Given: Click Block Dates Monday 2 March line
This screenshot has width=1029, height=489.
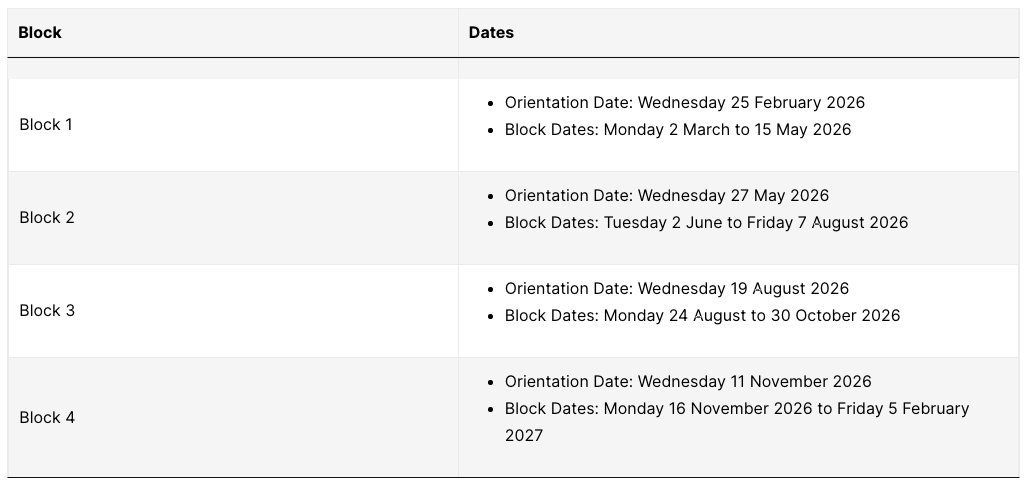Looking at the screenshot, I should click(677, 130).
